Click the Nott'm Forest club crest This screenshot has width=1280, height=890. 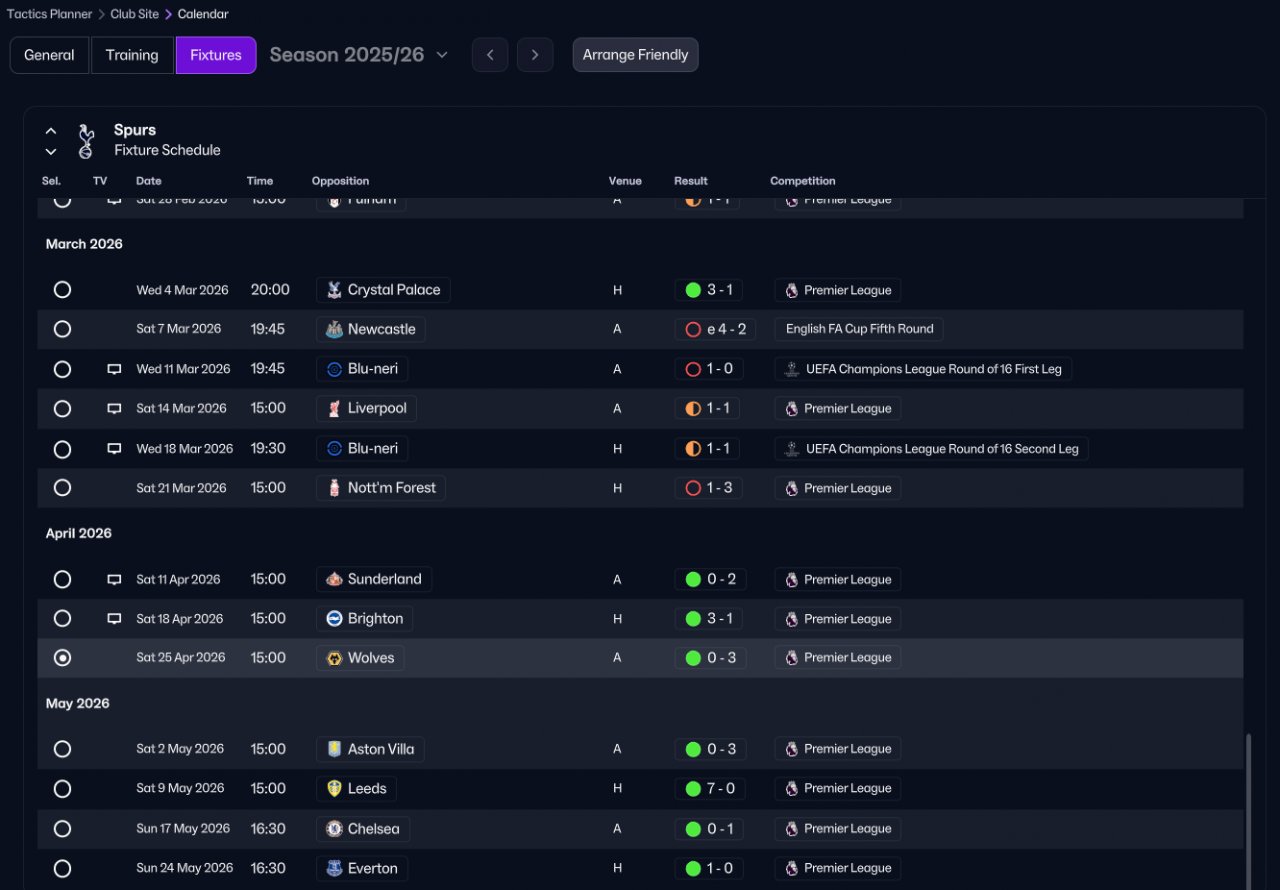point(334,488)
